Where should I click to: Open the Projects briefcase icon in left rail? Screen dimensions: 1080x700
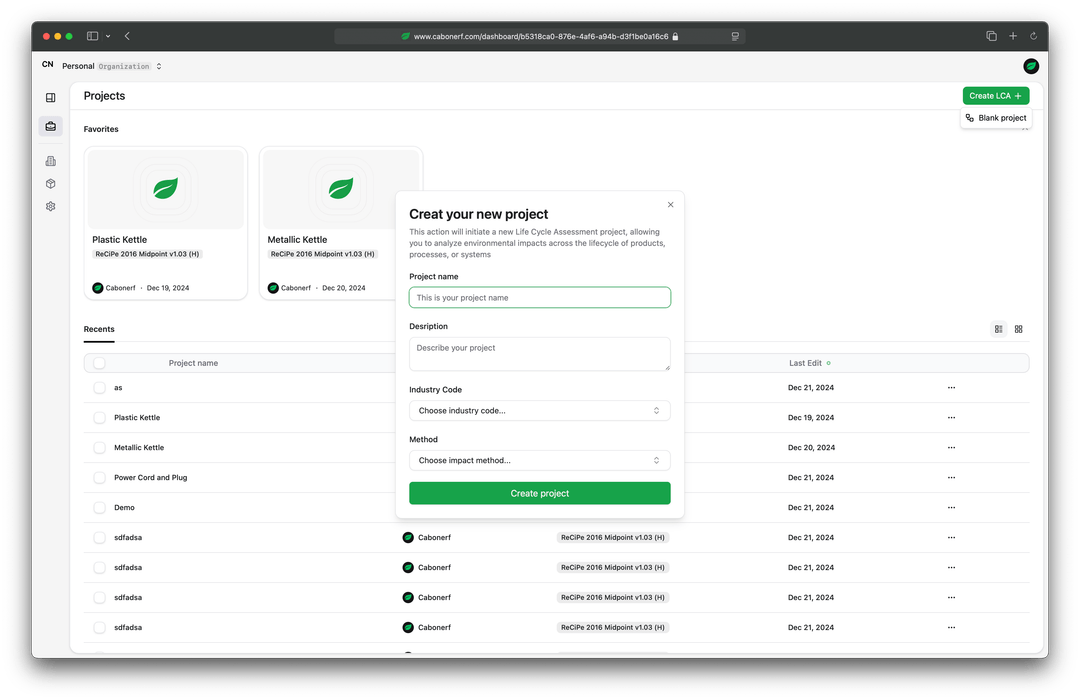tap(50, 126)
